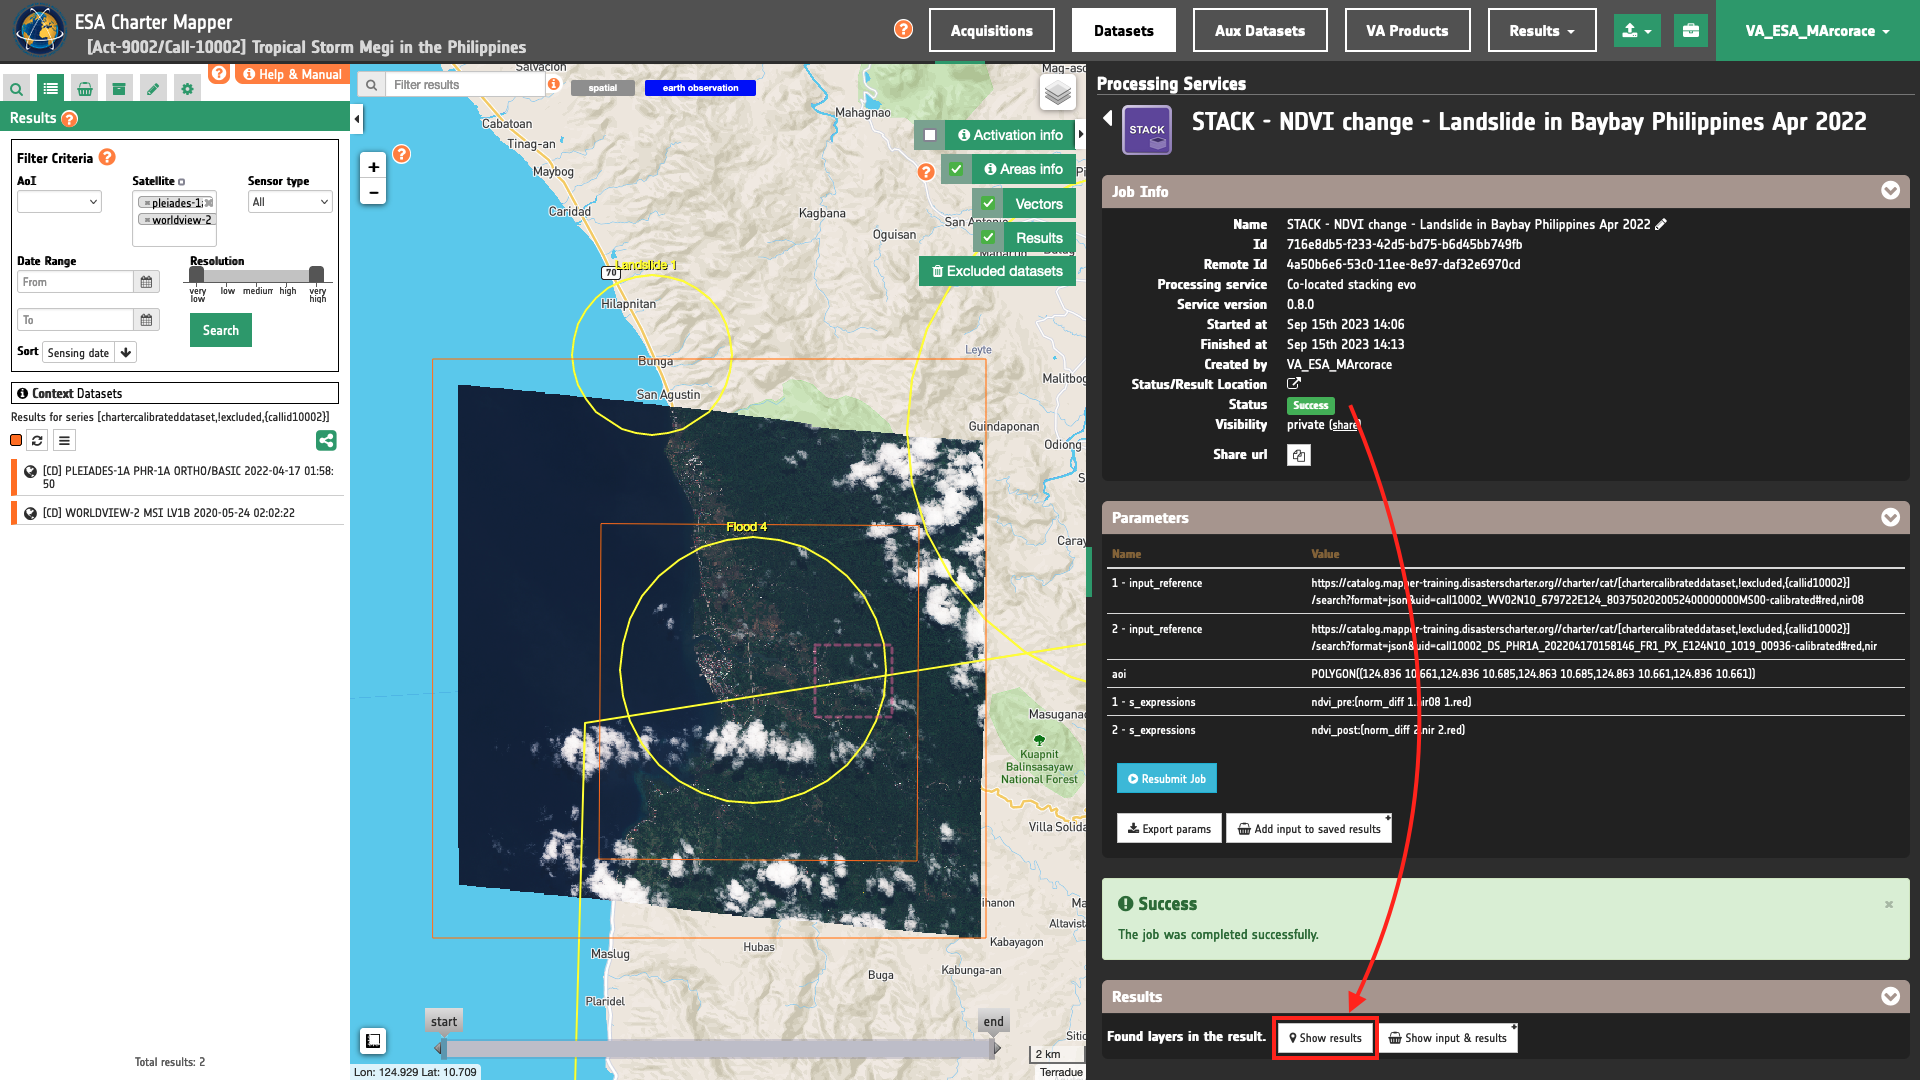Open the archive box tab icon
1920x1080 pixels.
(x=119, y=89)
